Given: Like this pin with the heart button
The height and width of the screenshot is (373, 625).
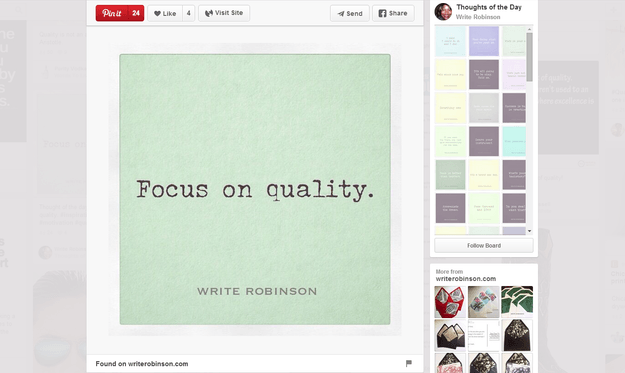Looking at the screenshot, I should tap(165, 13).
